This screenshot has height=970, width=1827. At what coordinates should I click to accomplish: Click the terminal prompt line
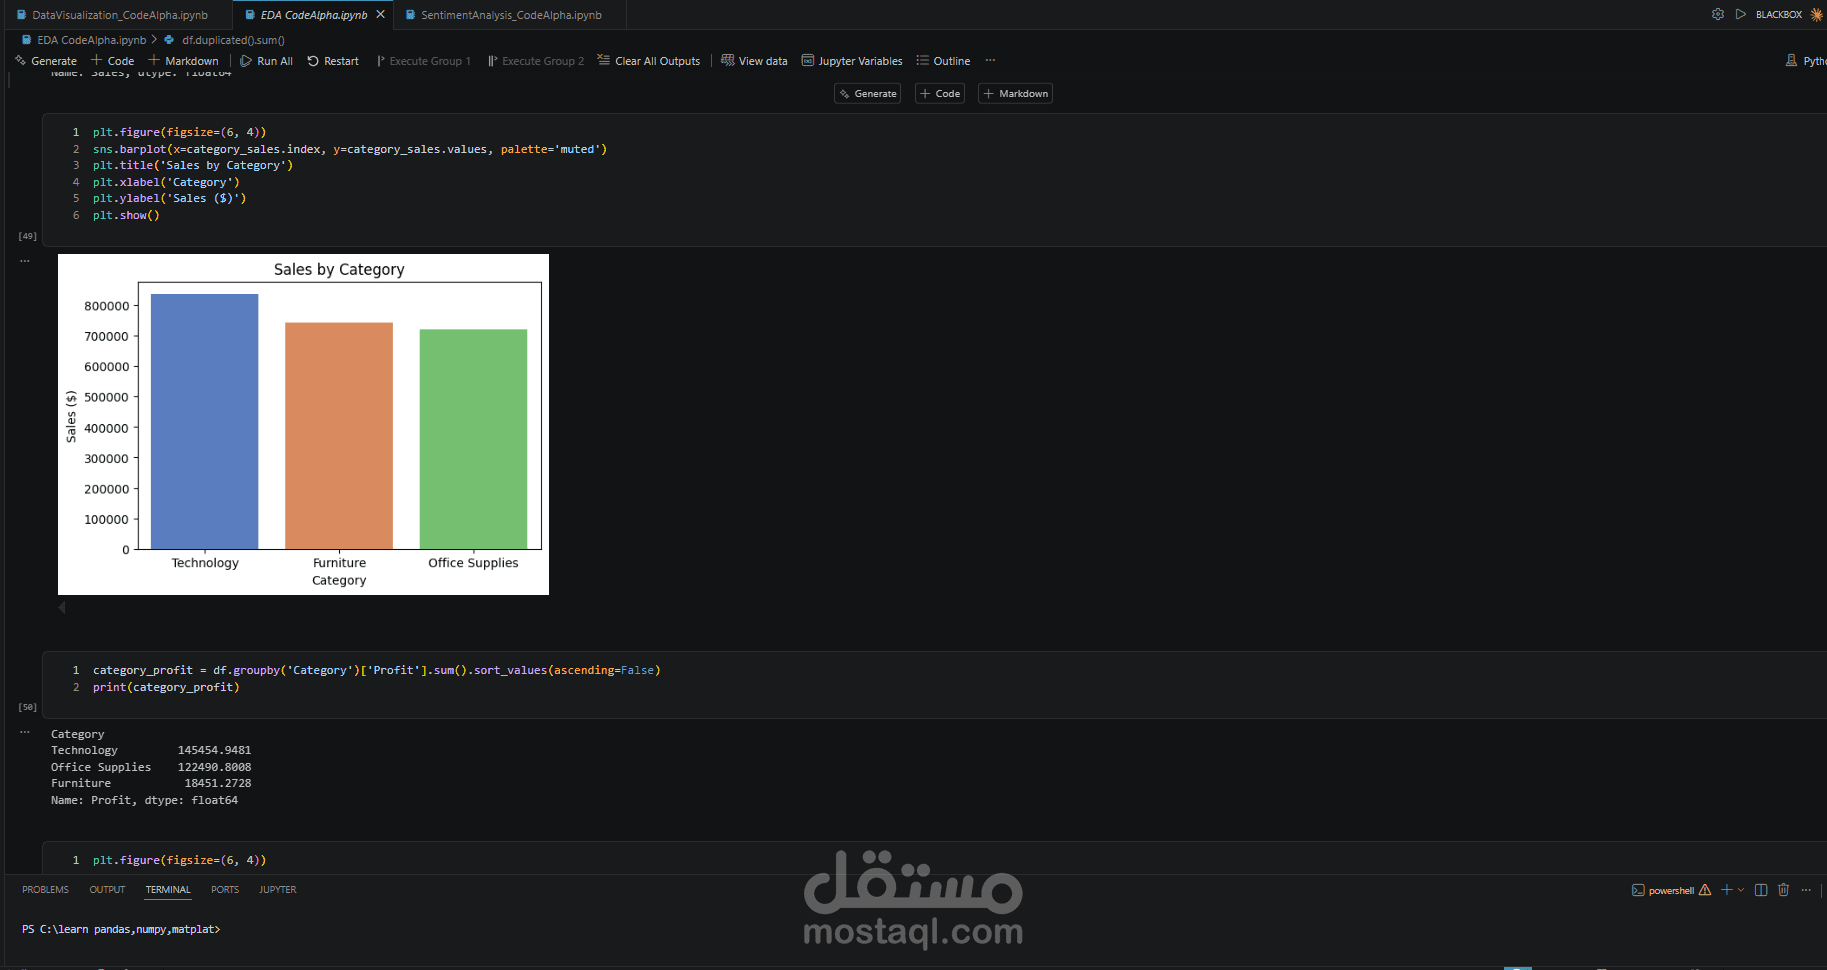121,930
